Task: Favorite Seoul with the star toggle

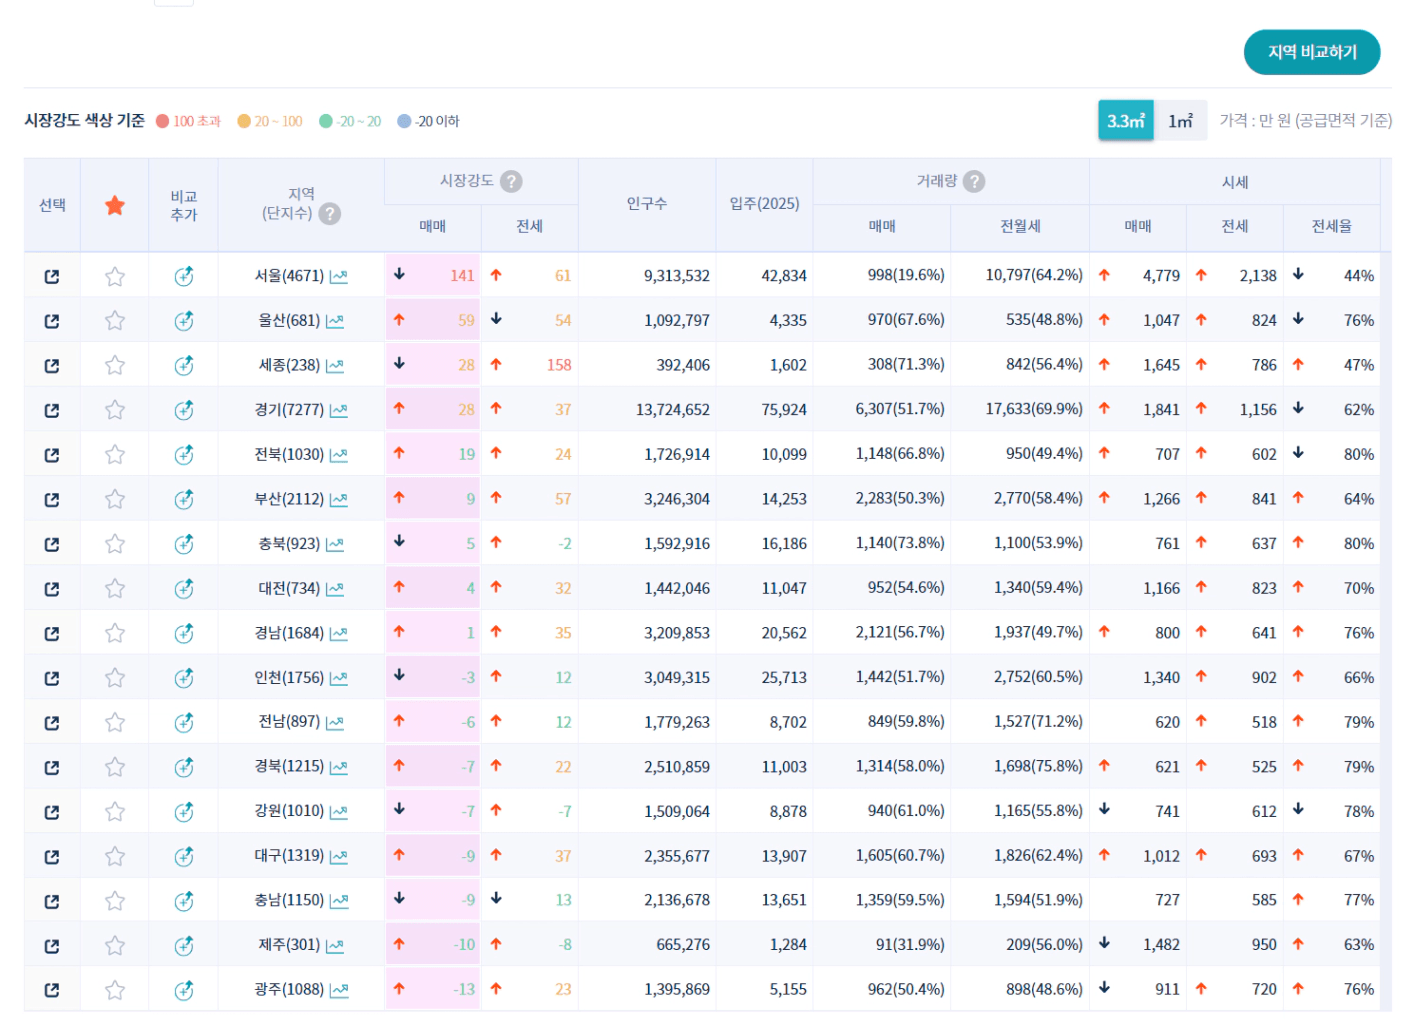Action: pyautogui.click(x=115, y=277)
